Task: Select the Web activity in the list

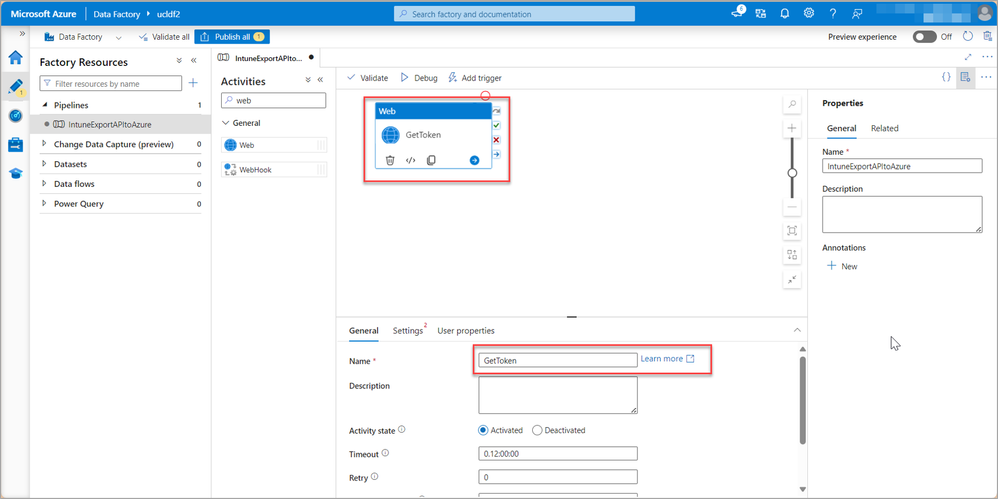Action: pyautogui.click(x=274, y=145)
